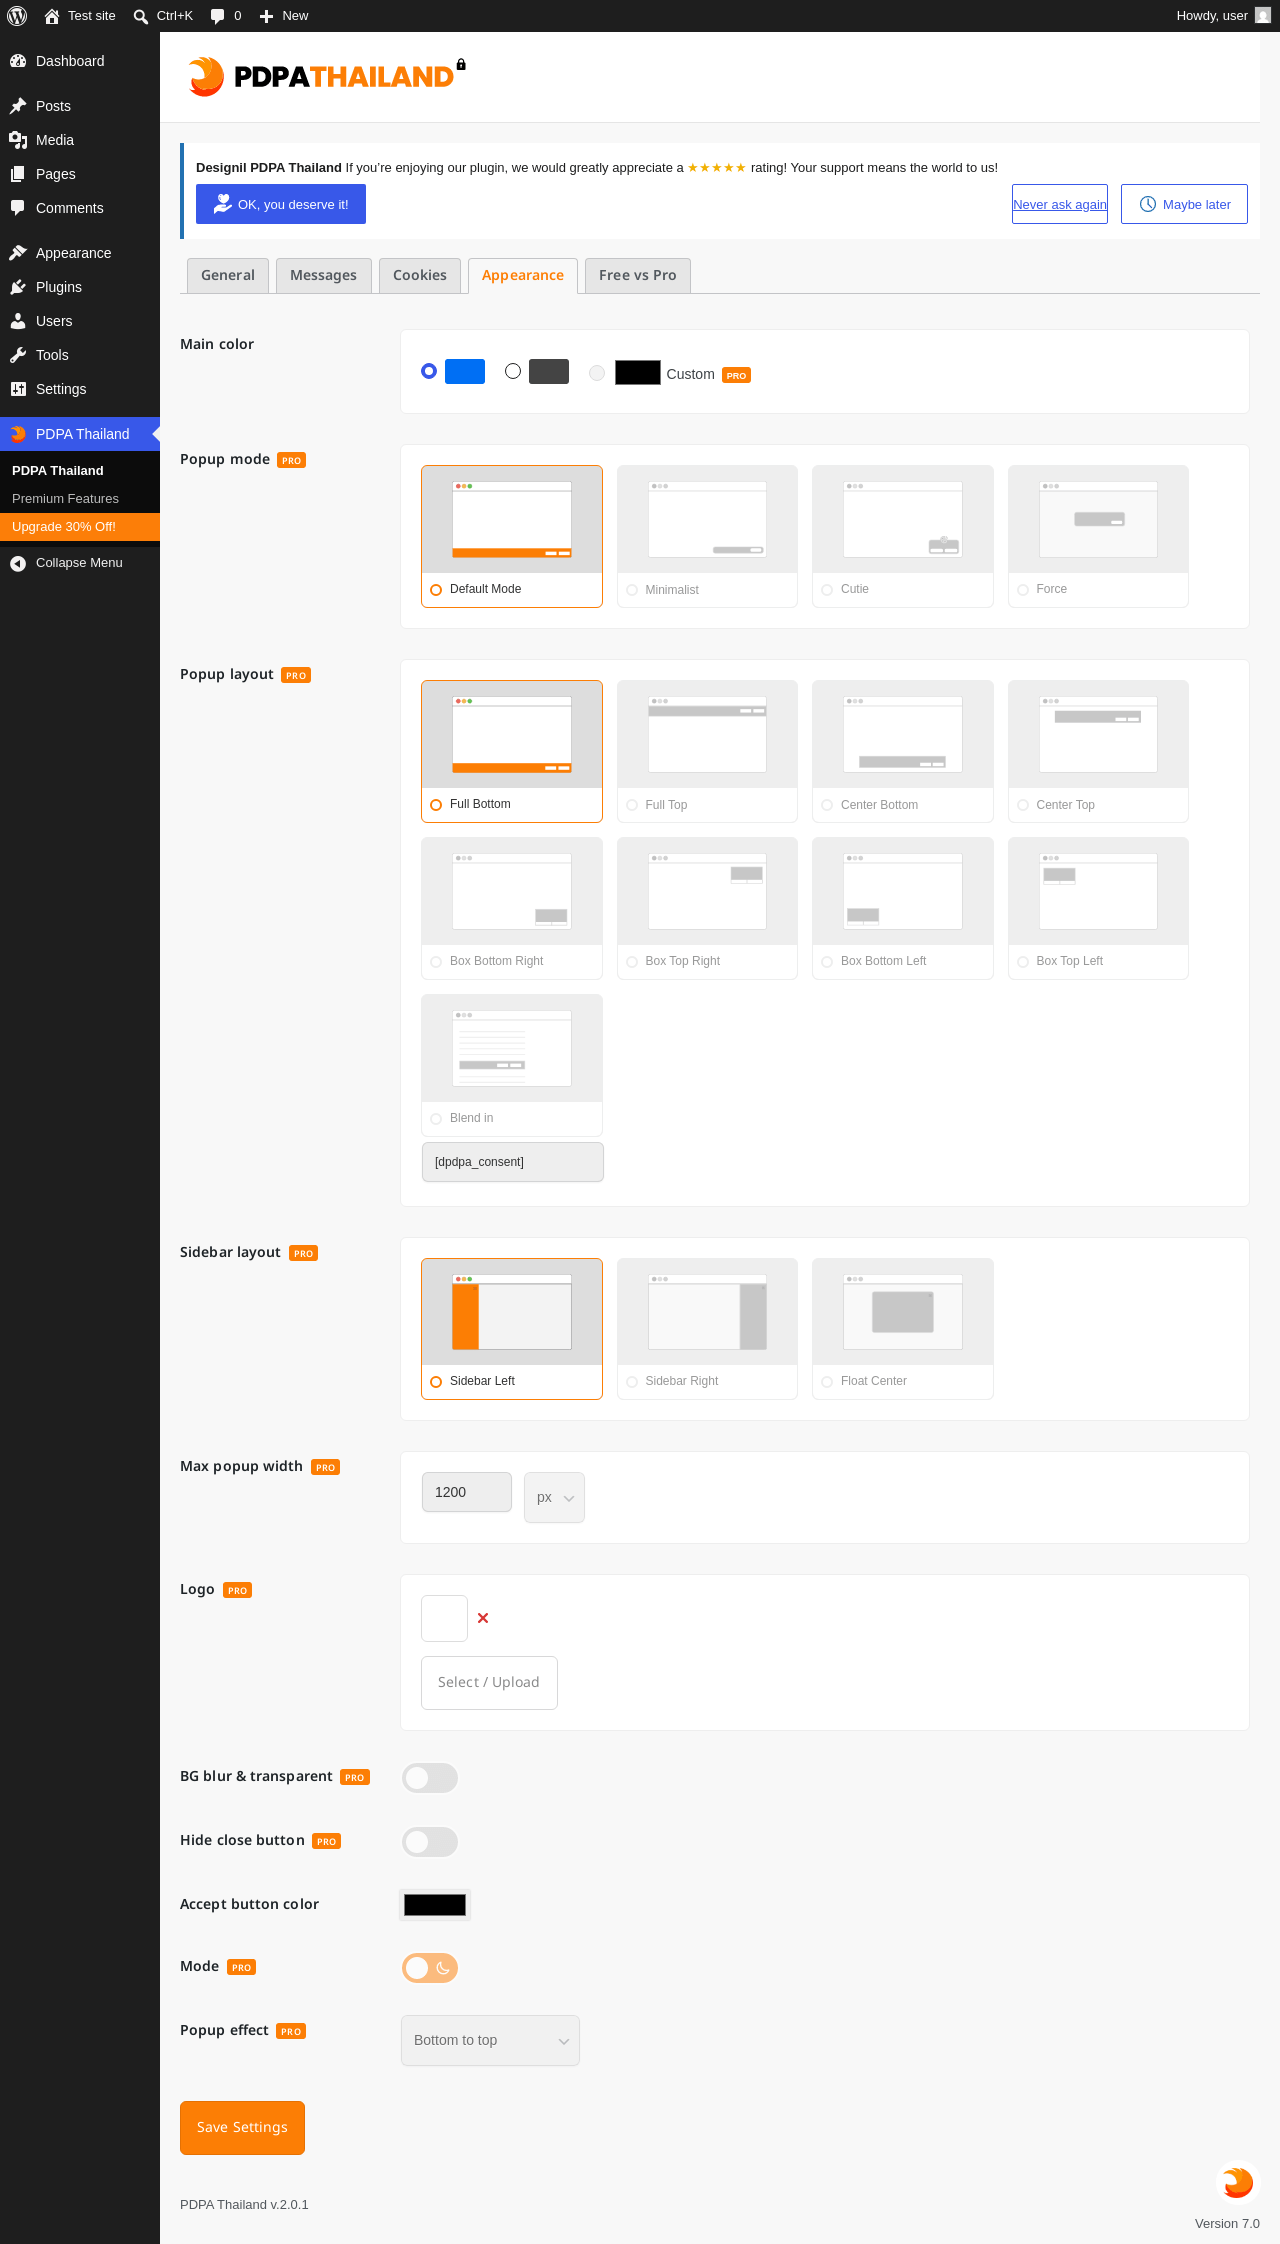Click the [dpdpa_consent] shortcode field
This screenshot has height=2244, width=1280.
coord(513,1162)
